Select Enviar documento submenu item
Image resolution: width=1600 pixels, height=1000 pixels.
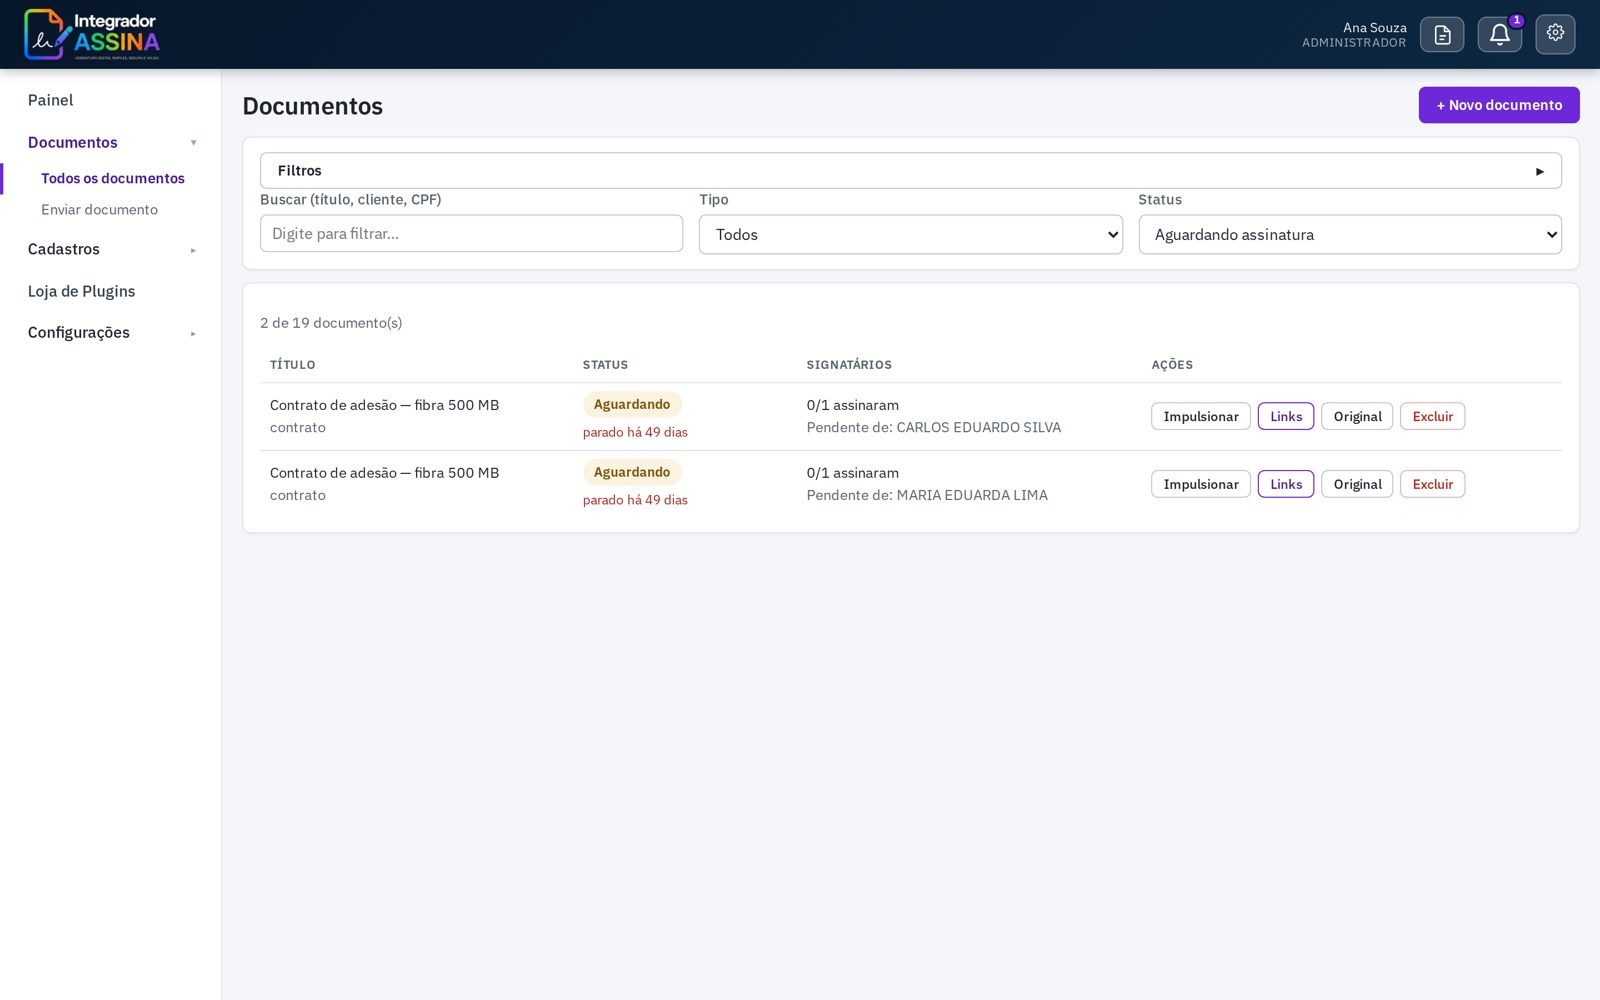(x=99, y=209)
